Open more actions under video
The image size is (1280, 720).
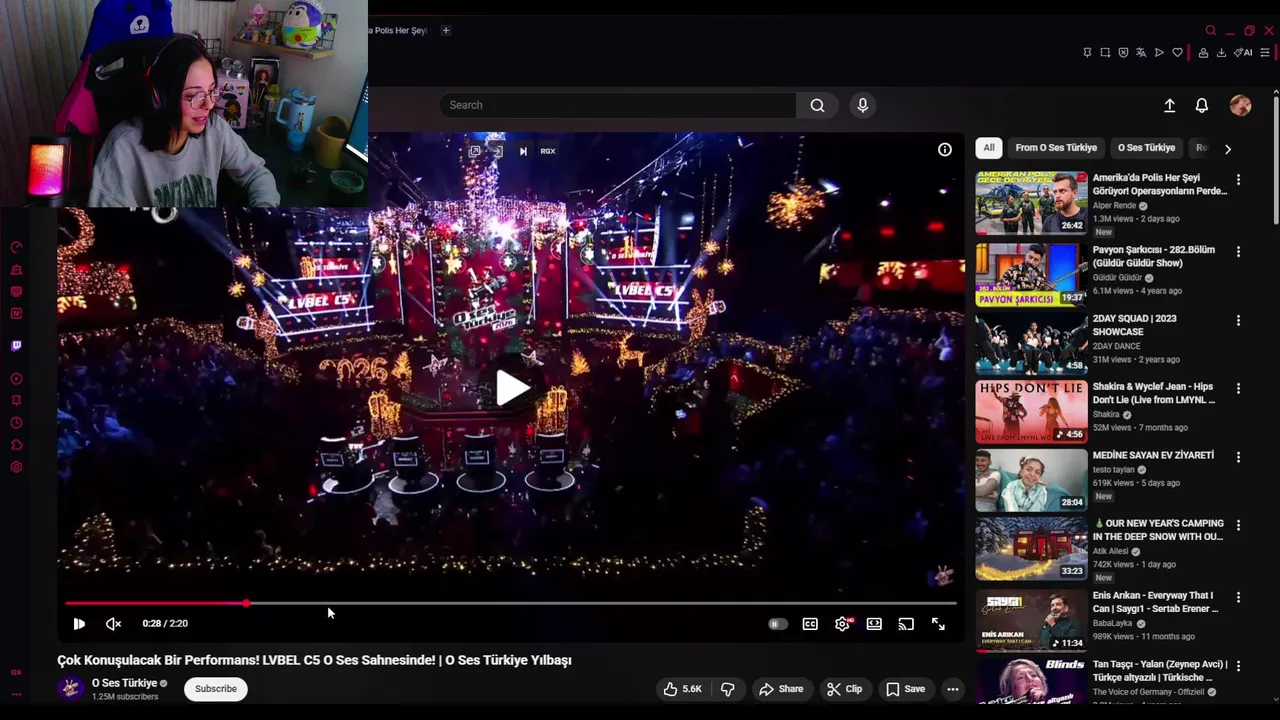[x=953, y=689]
